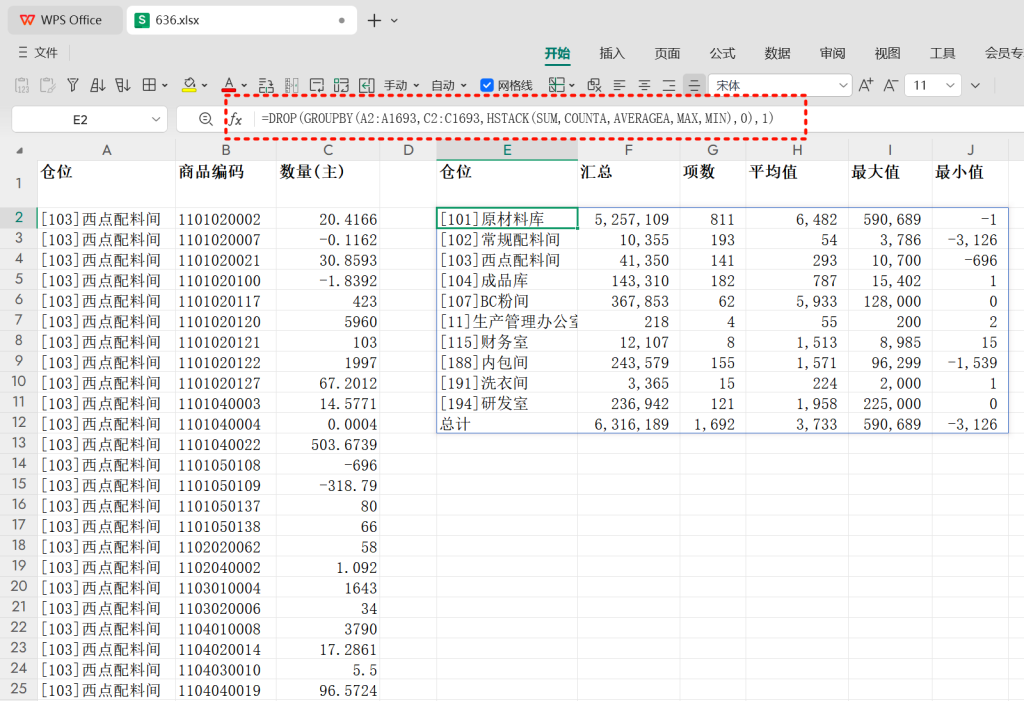Toggle the 网格线 gridlines checkbox
Screen dimensions: 1024x701
tap(487, 86)
